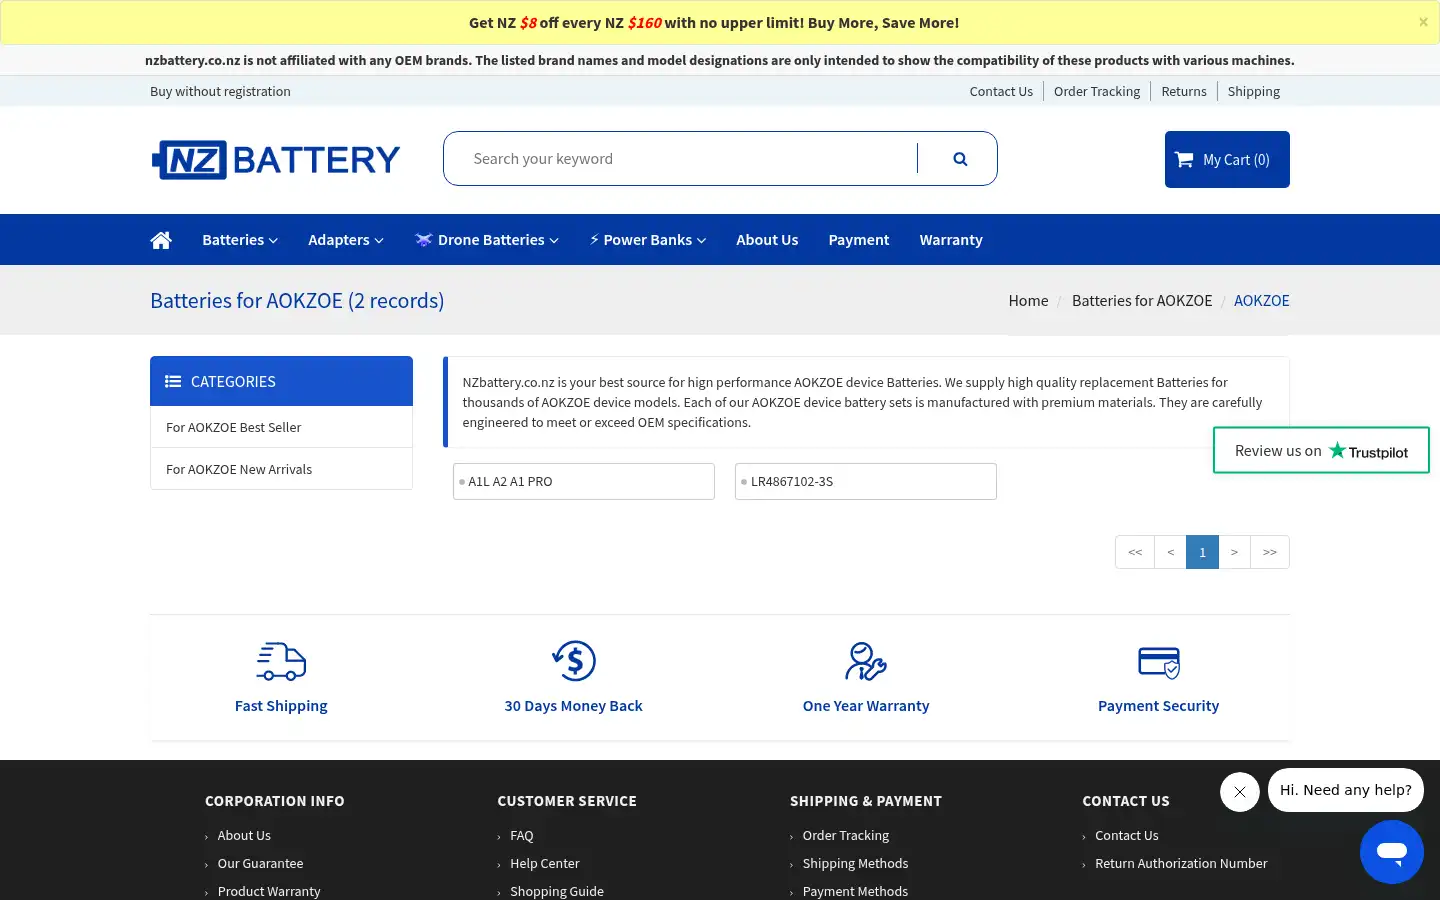
Task: Open footer Payment Methods link
Action: tap(855, 891)
